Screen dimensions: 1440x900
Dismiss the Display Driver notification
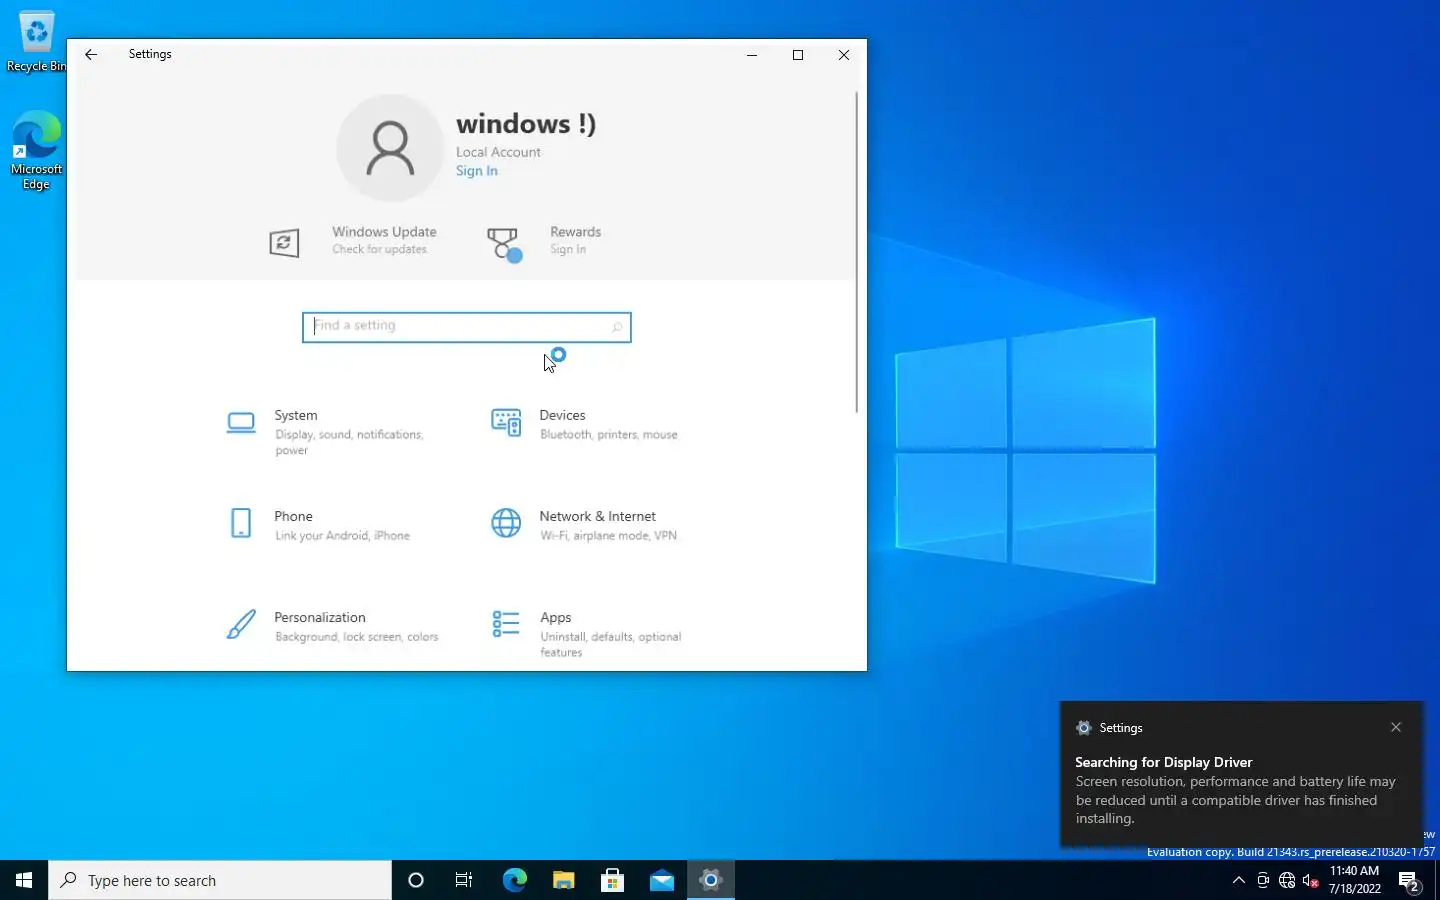point(1396,728)
